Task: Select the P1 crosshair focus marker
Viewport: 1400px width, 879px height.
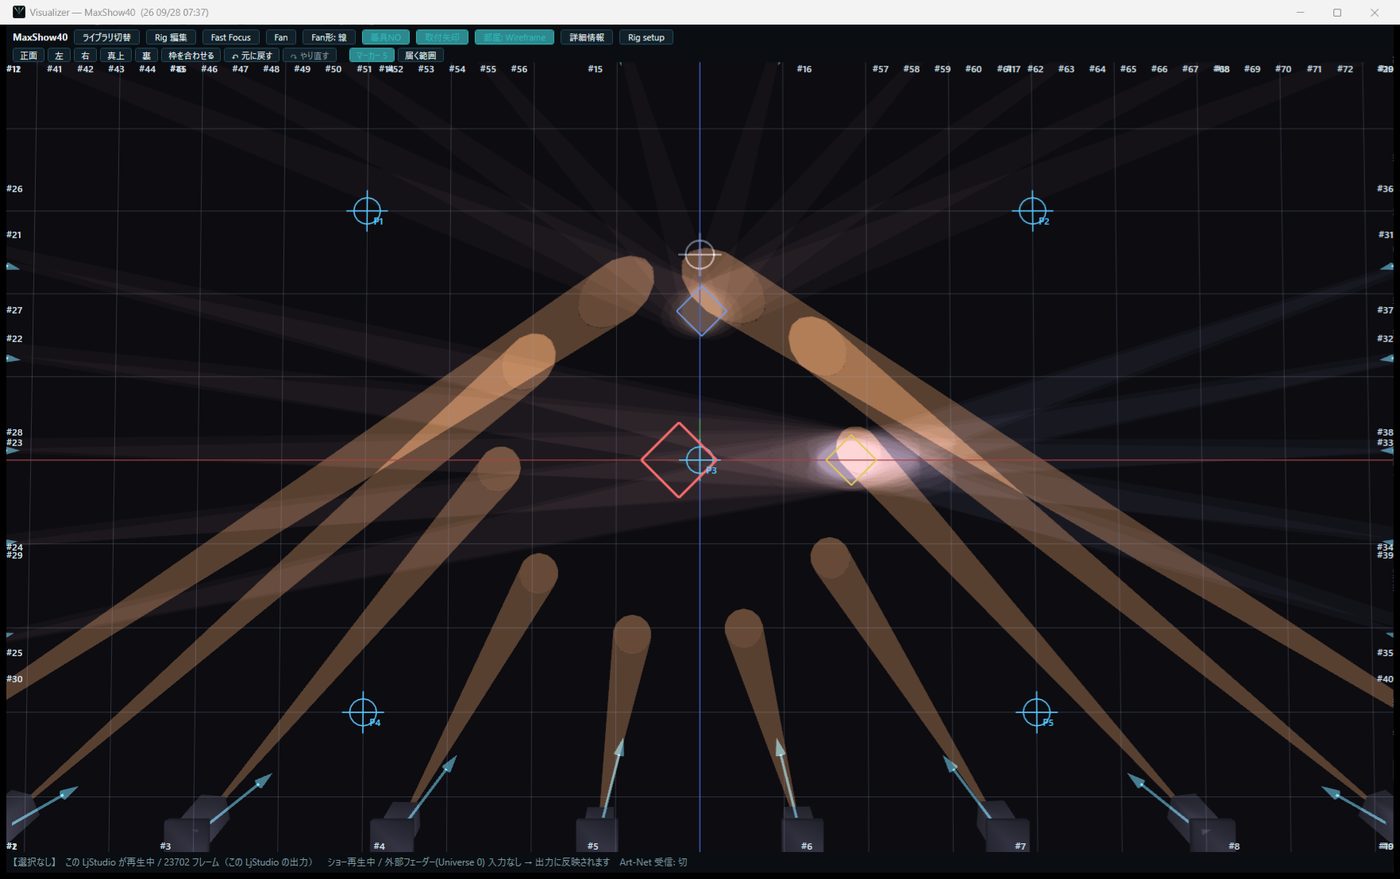Action: click(x=366, y=211)
